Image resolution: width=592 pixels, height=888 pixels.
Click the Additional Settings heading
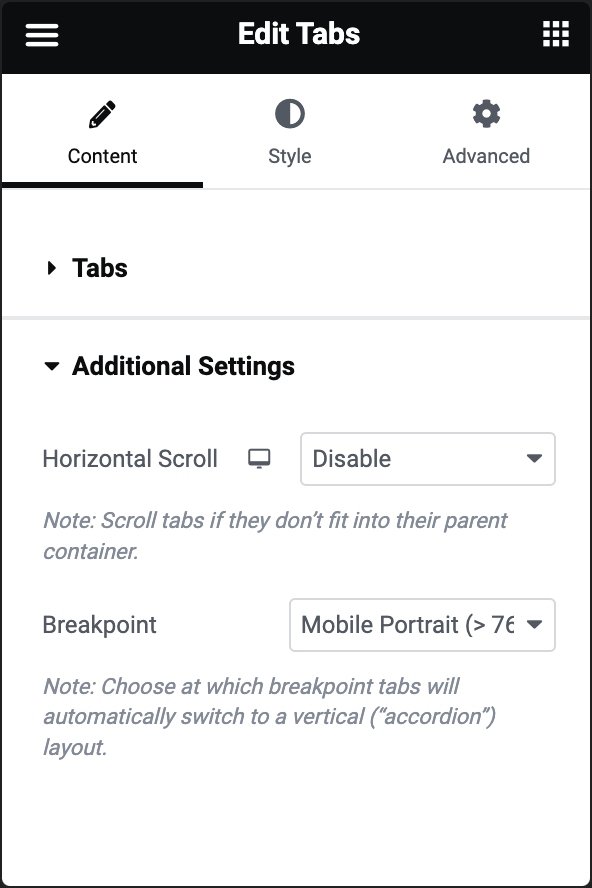[x=183, y=366]
